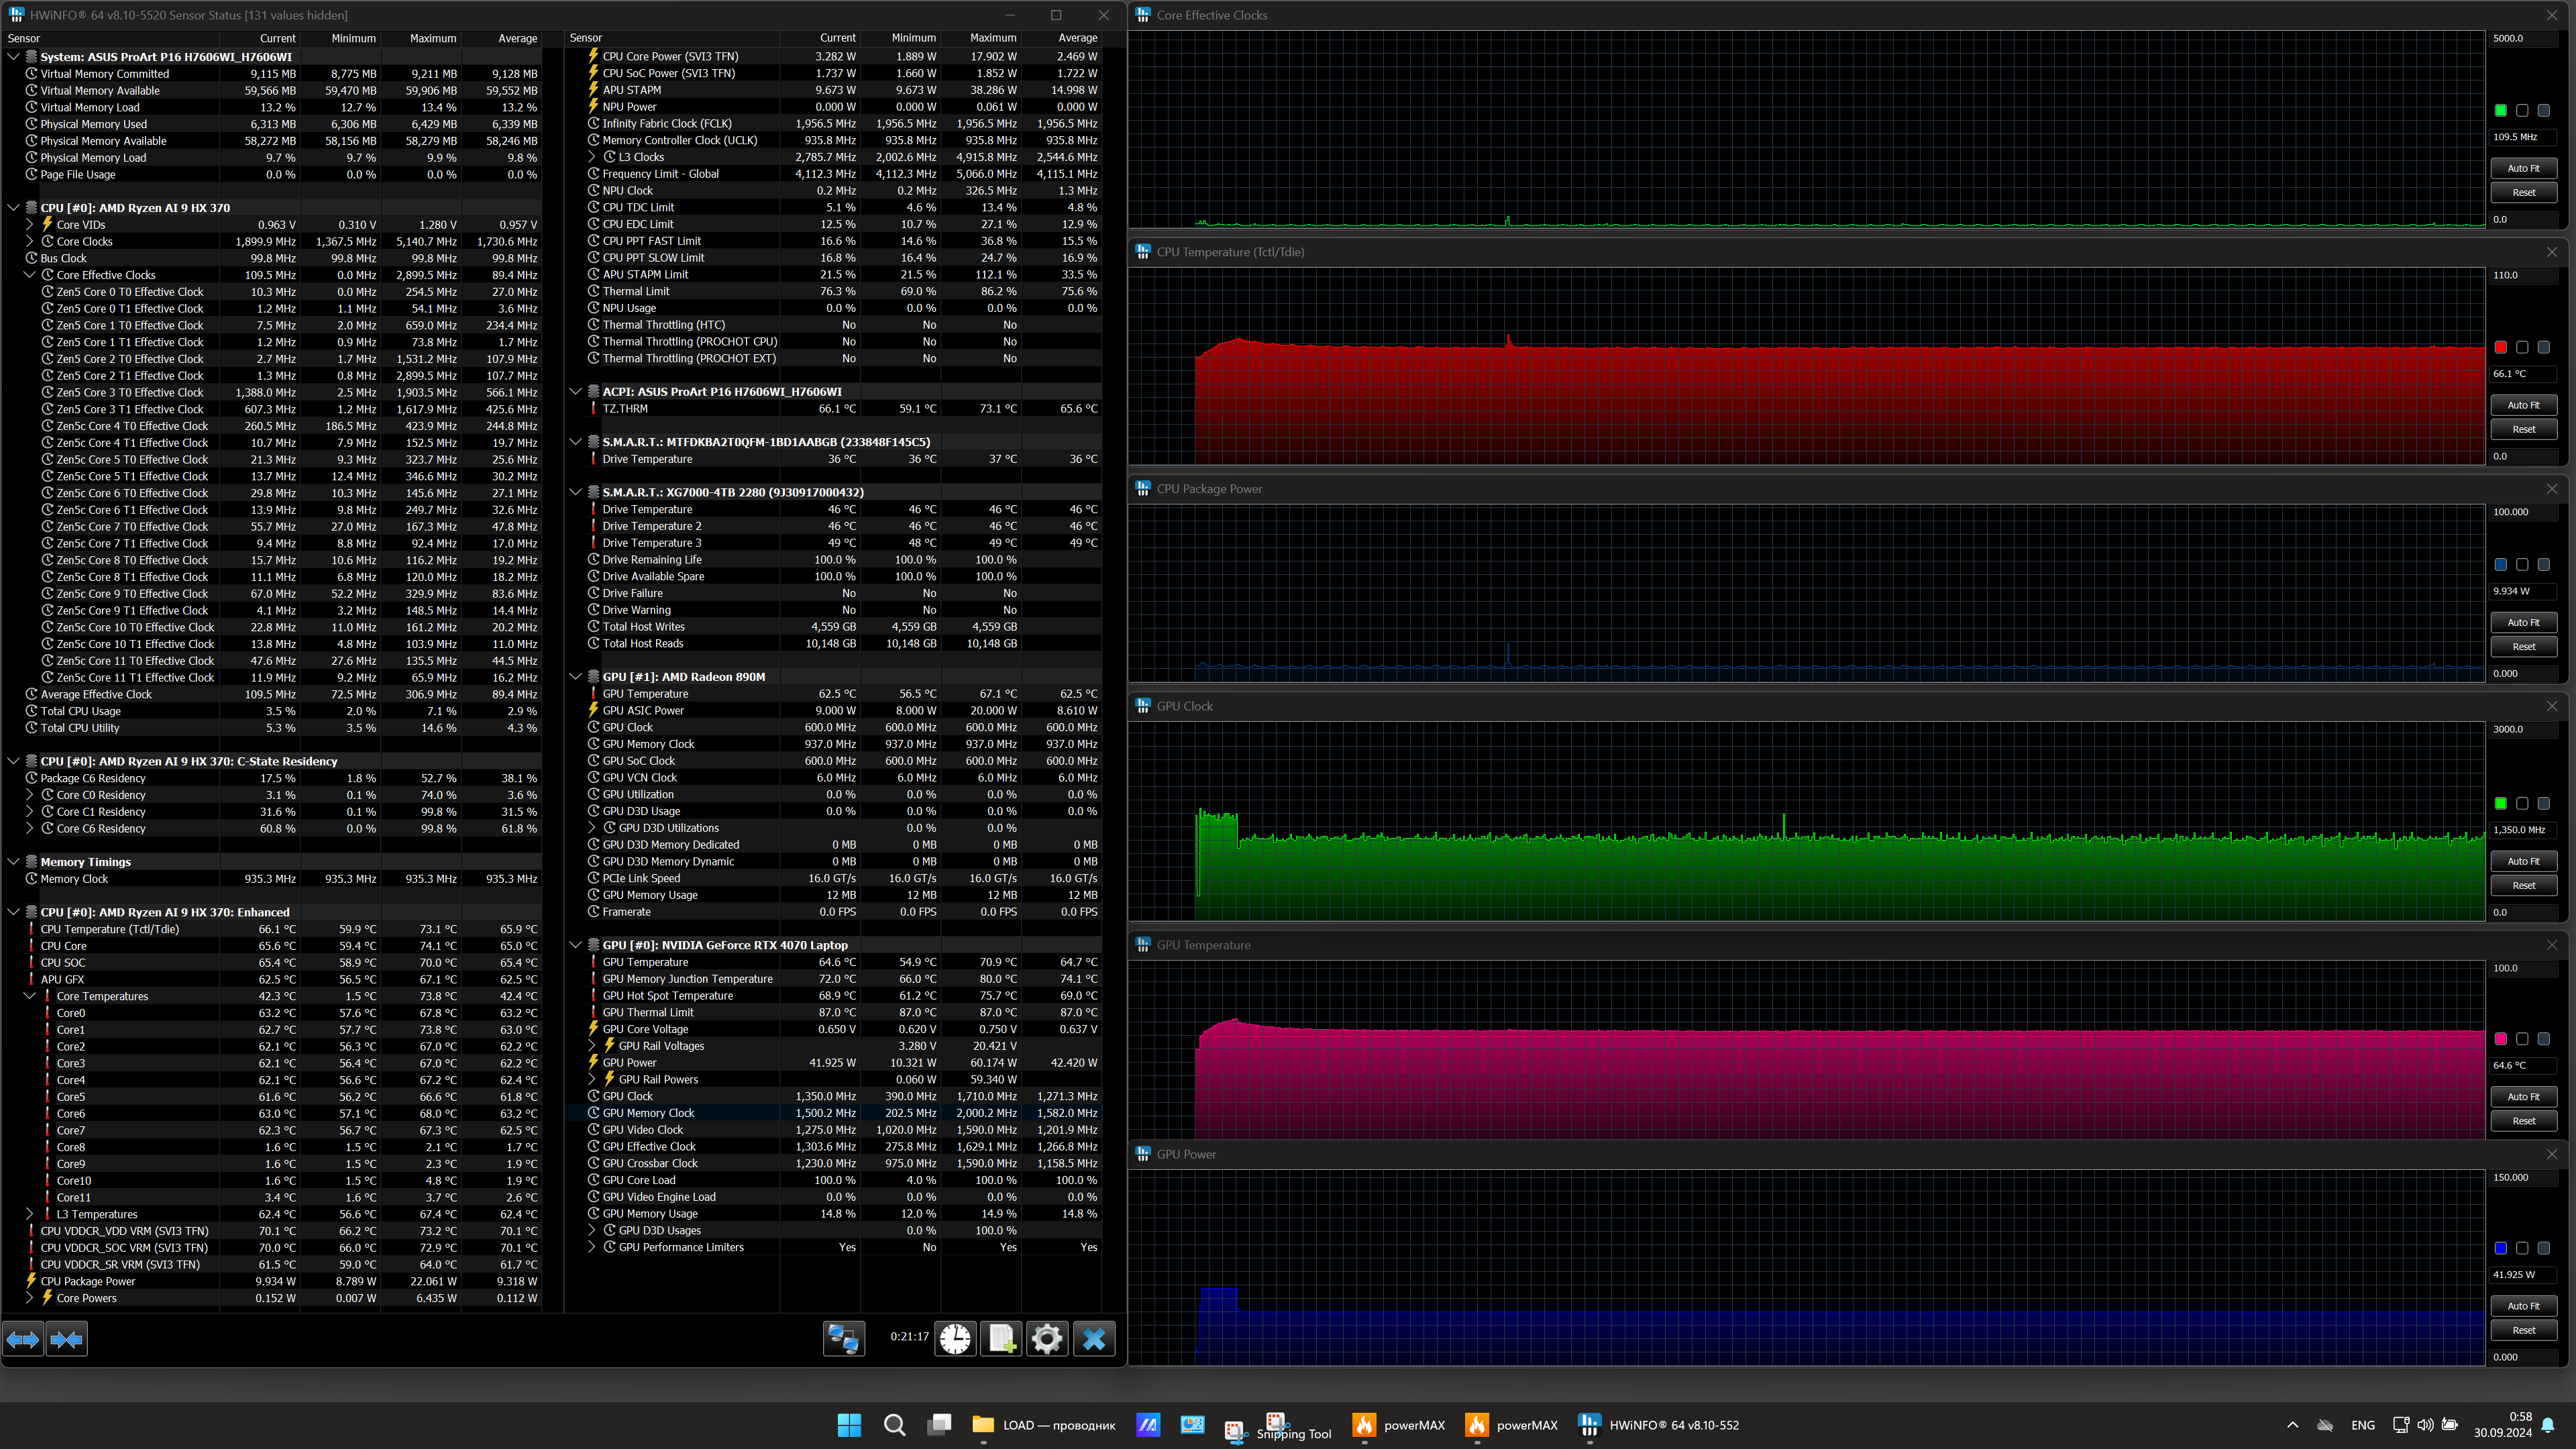Open the remote network monitoring icon
Image resolution: width=2576 pixels, height=1449 pixels.
[843, 1338]
